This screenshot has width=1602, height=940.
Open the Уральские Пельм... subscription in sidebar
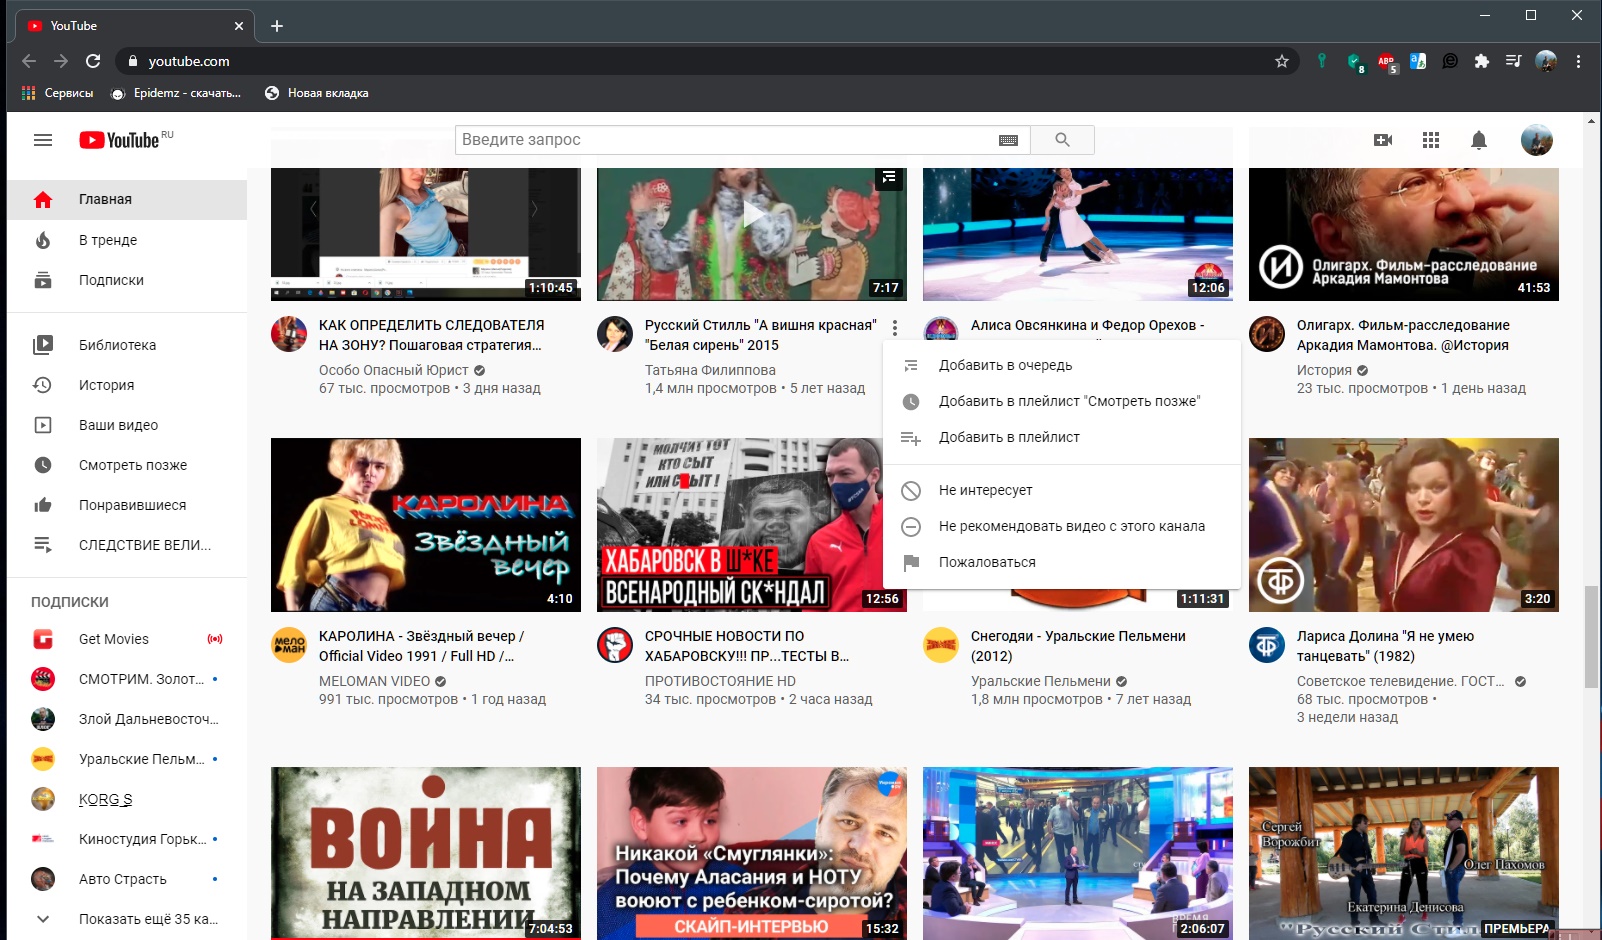click(127, 759)
